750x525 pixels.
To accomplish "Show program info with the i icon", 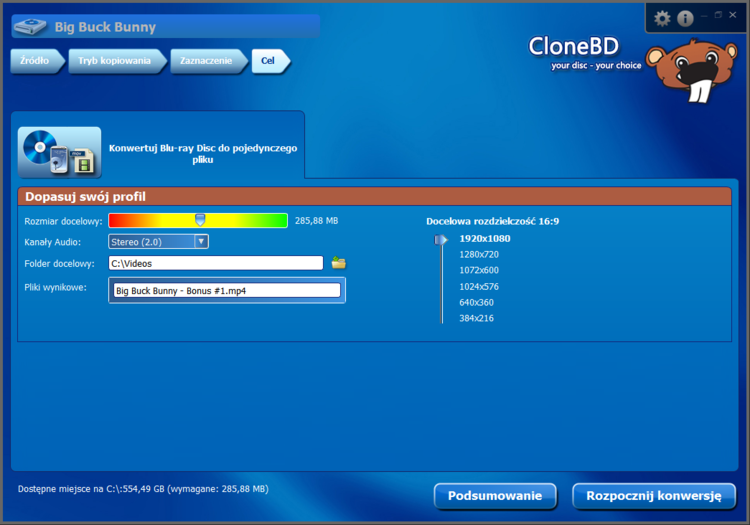I will 685,19.
